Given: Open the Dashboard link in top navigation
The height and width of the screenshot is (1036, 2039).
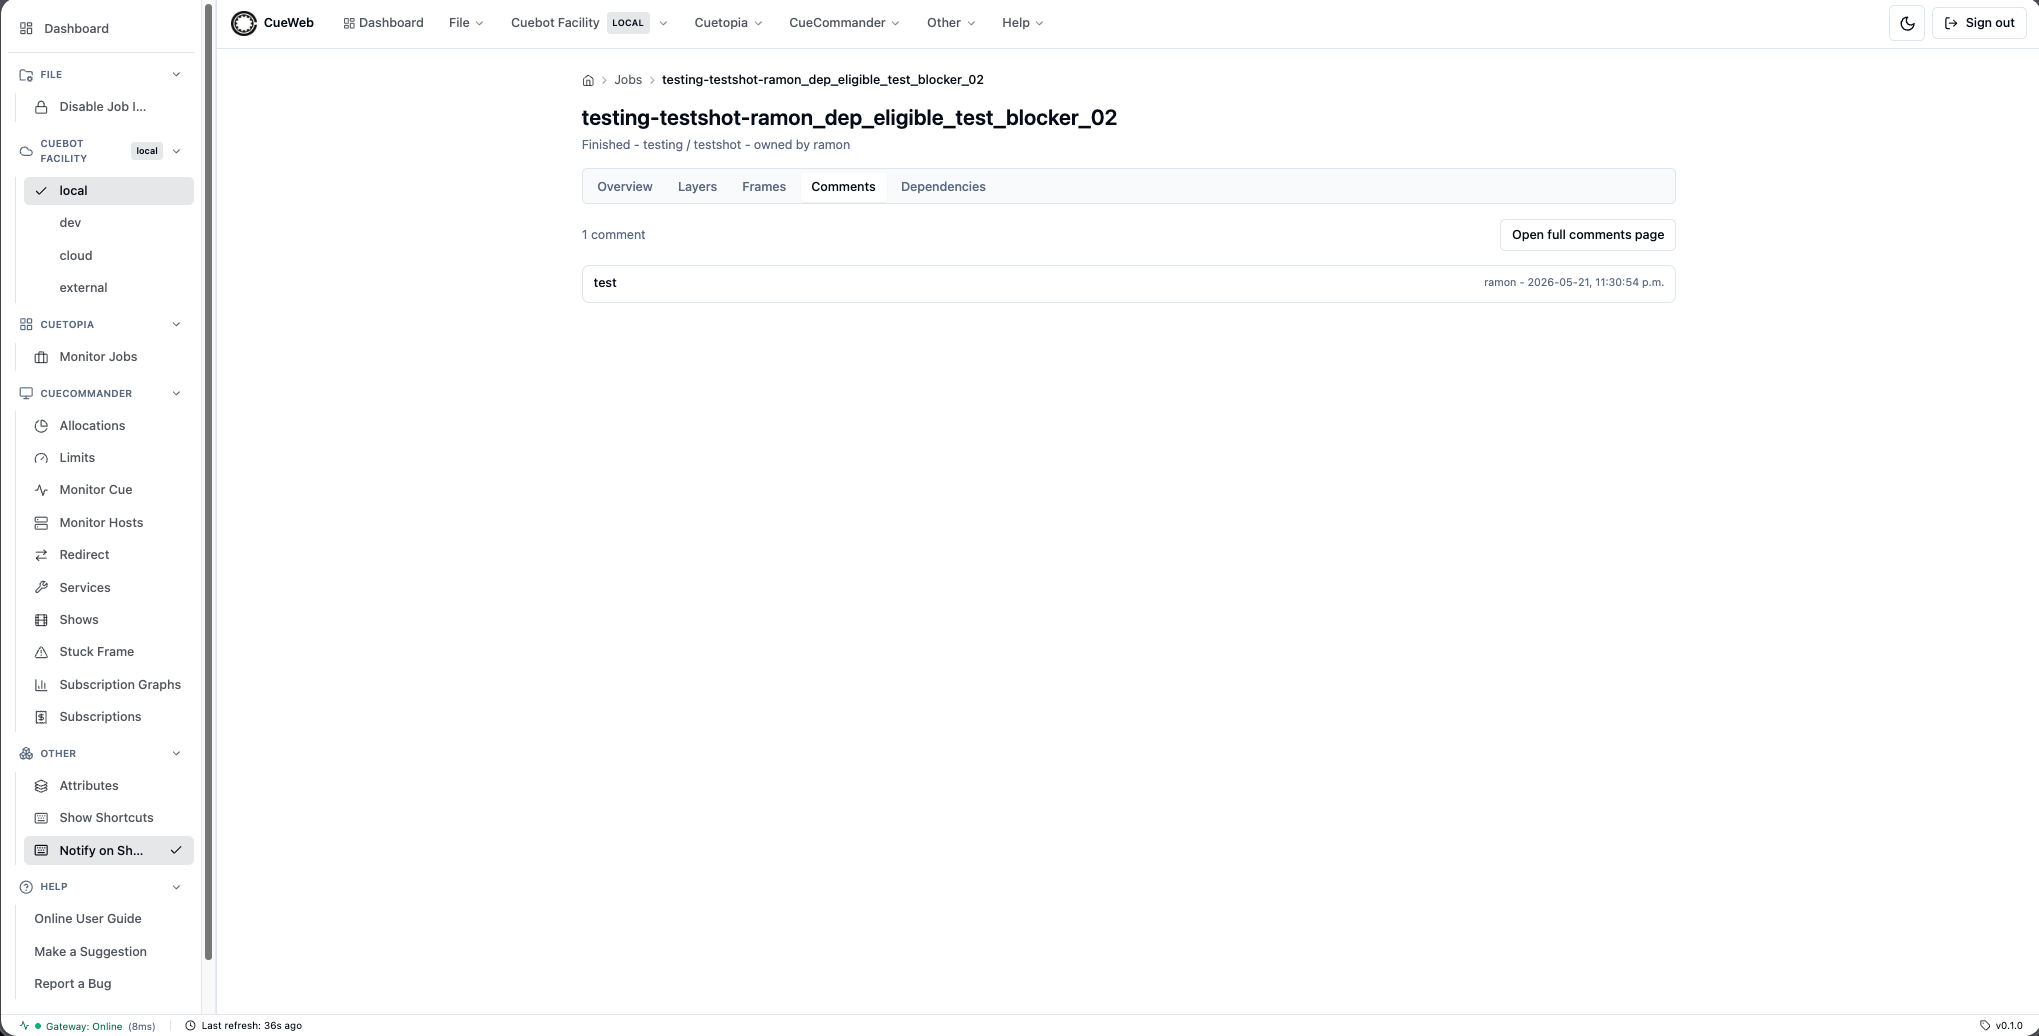Looking at the screenshot, I should pyautogui.click(x=383, y=23).
